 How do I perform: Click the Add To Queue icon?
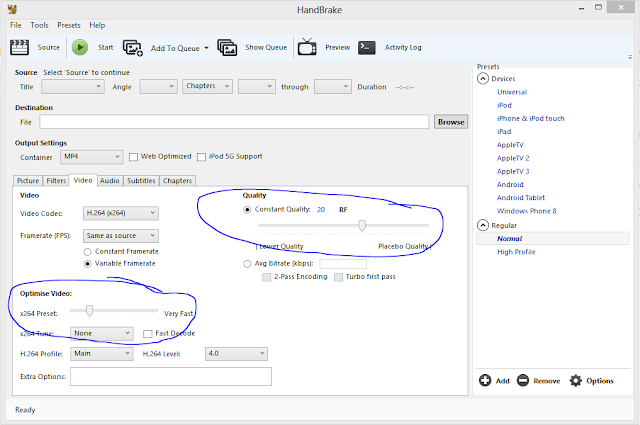[x=133, y=48]
